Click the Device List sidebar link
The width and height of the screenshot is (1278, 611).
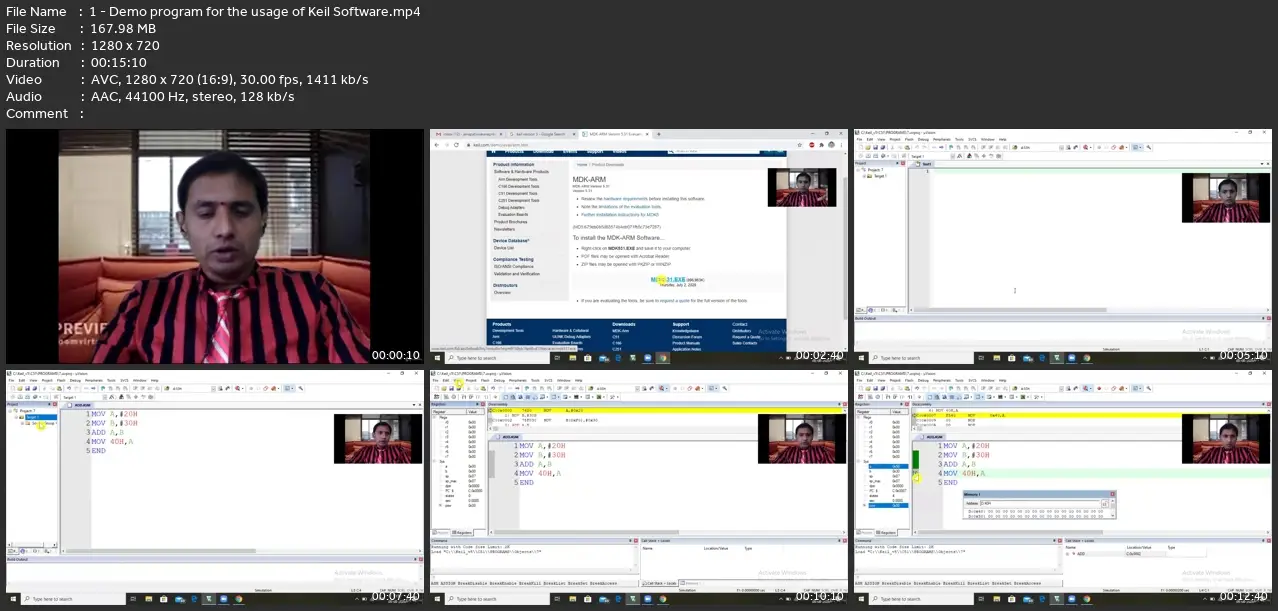coord(504,247)
